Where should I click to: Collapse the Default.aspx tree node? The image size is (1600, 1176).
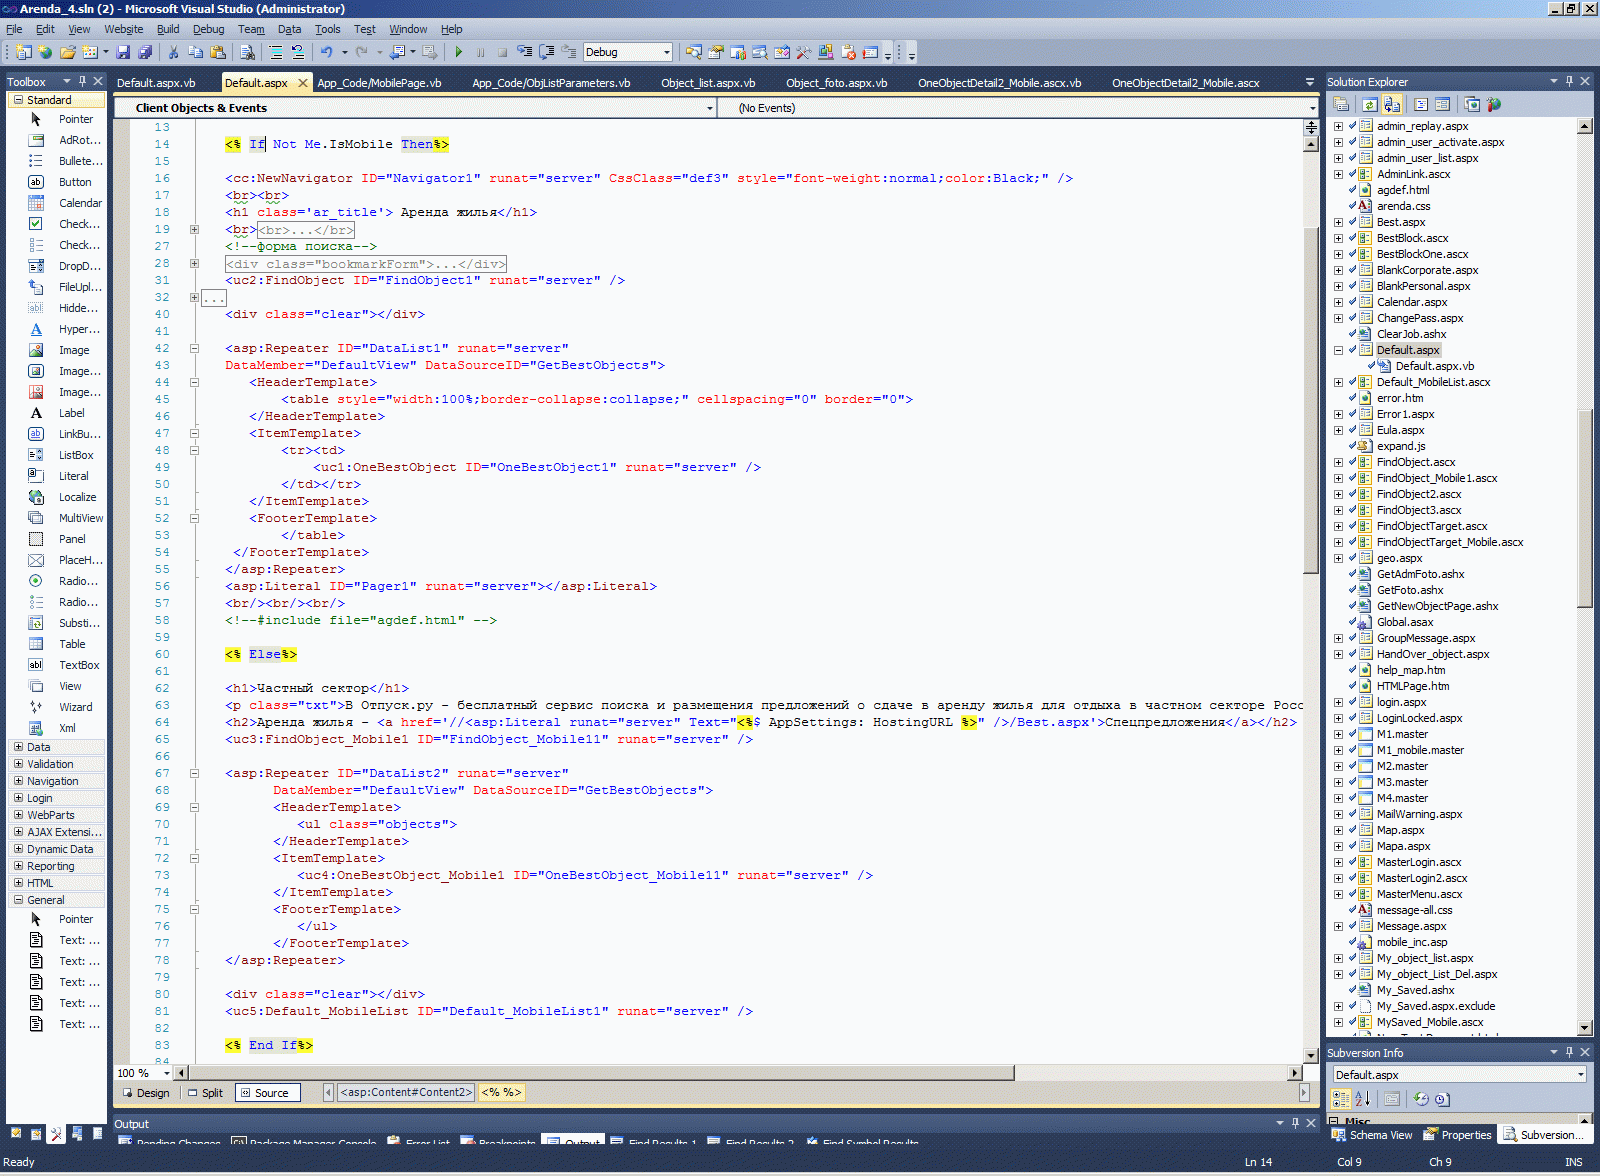coord(1338,350)
